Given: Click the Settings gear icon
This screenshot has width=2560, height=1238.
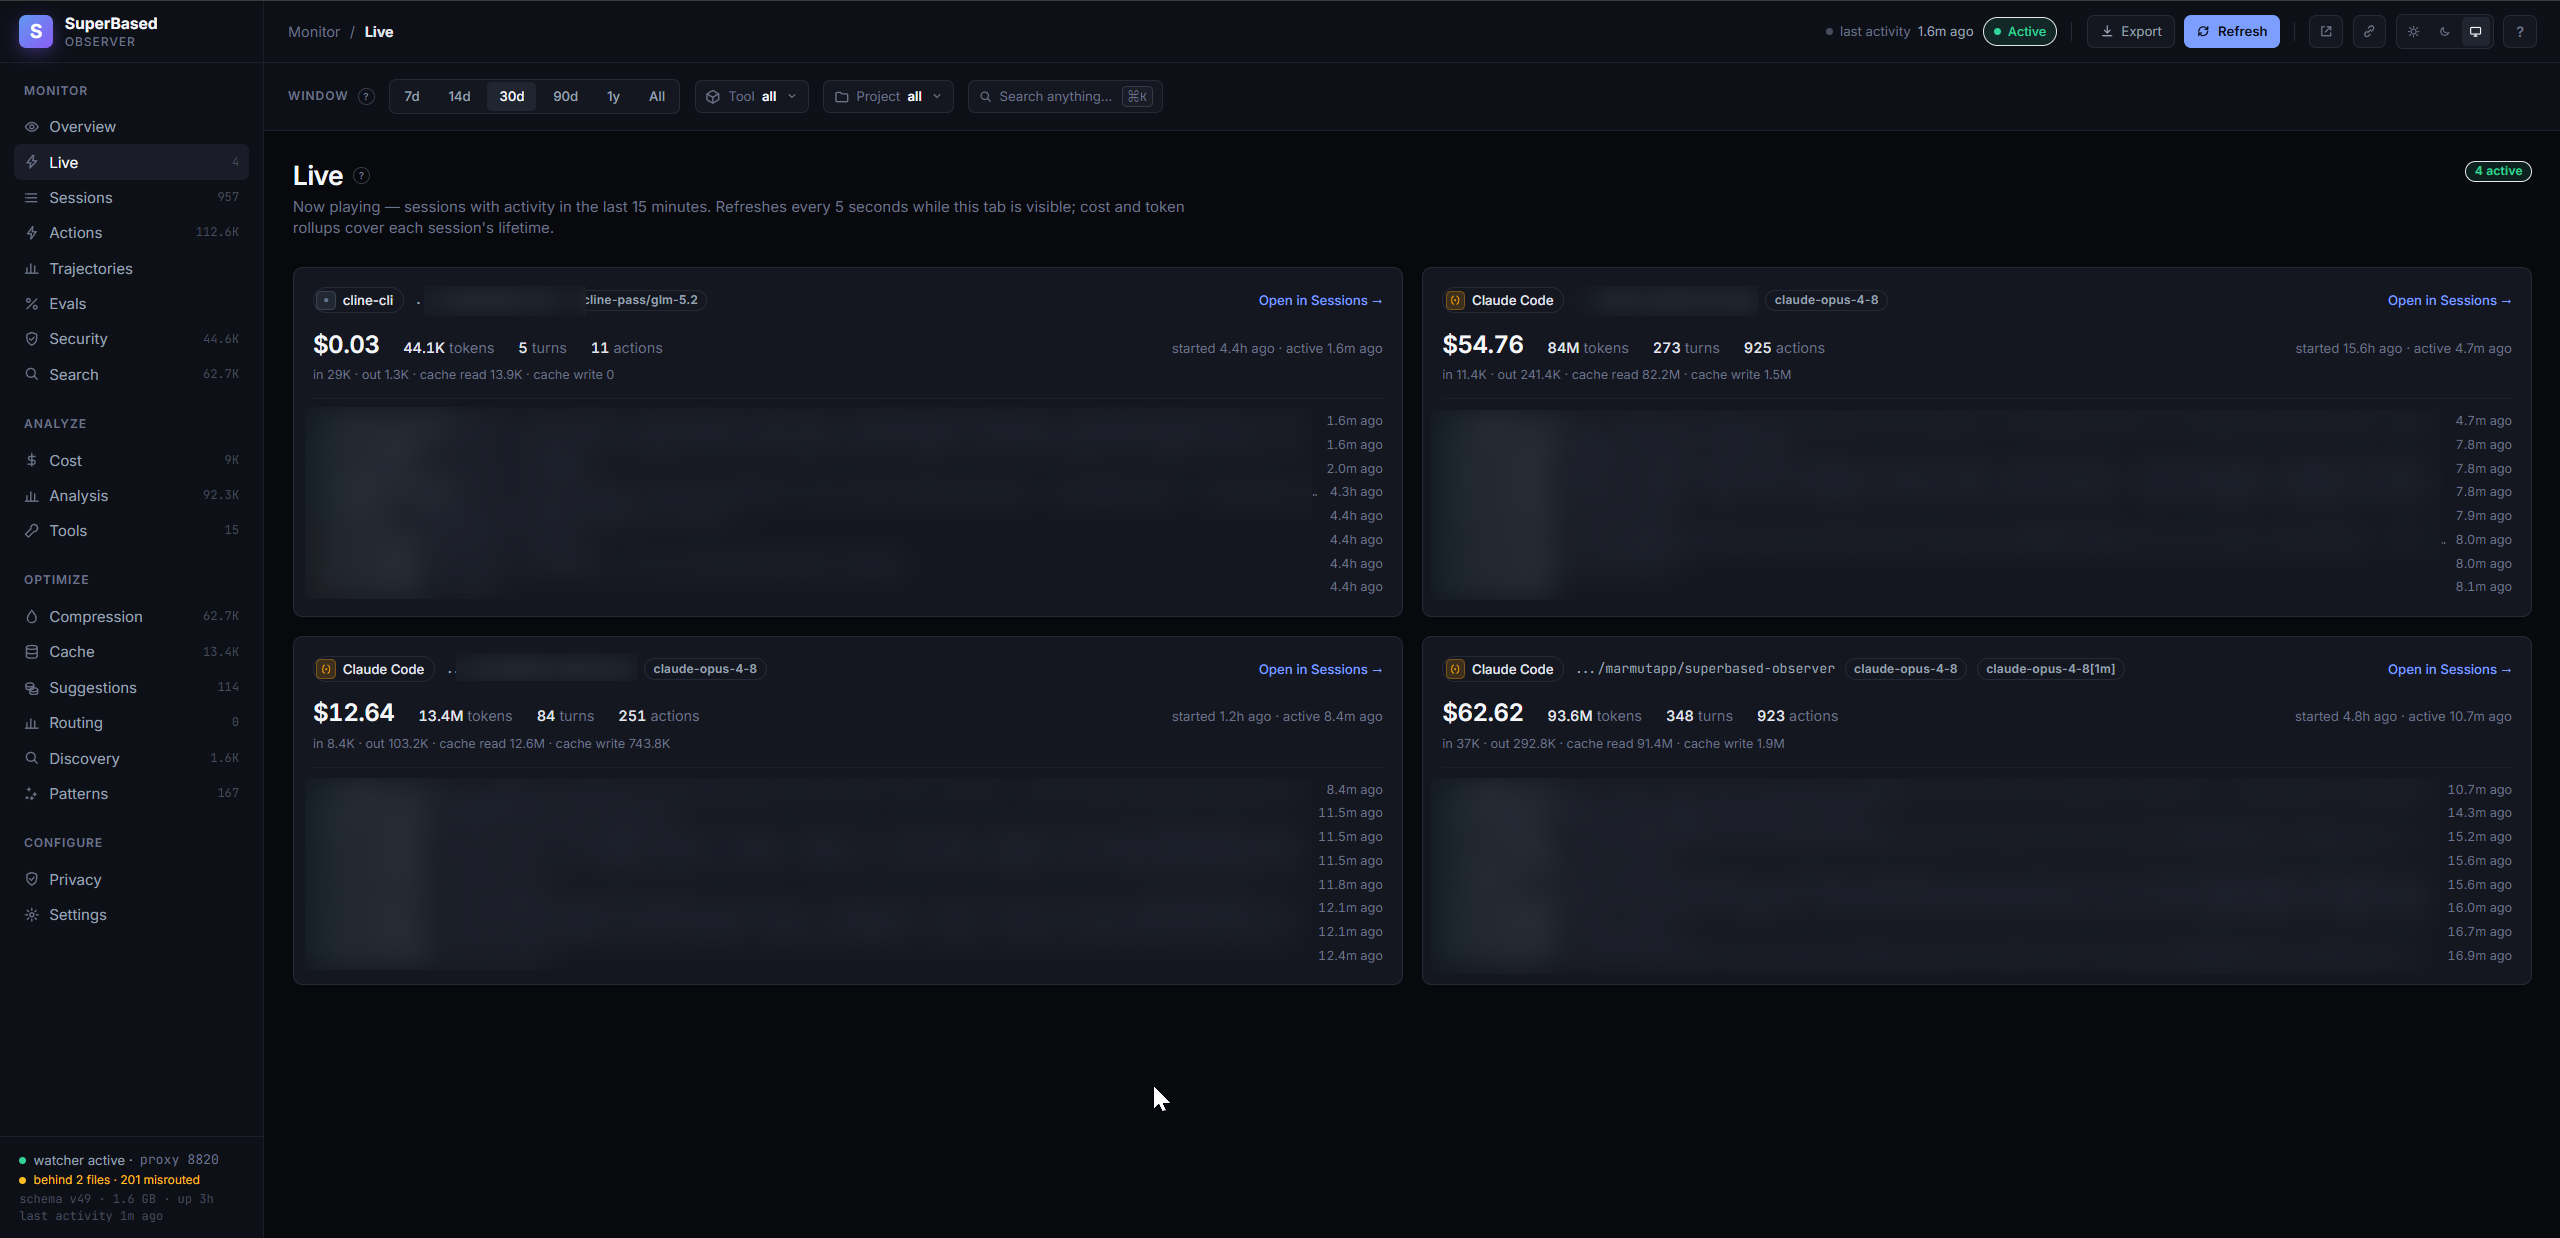Looking at the screenshot, I should tap(32, 915).
